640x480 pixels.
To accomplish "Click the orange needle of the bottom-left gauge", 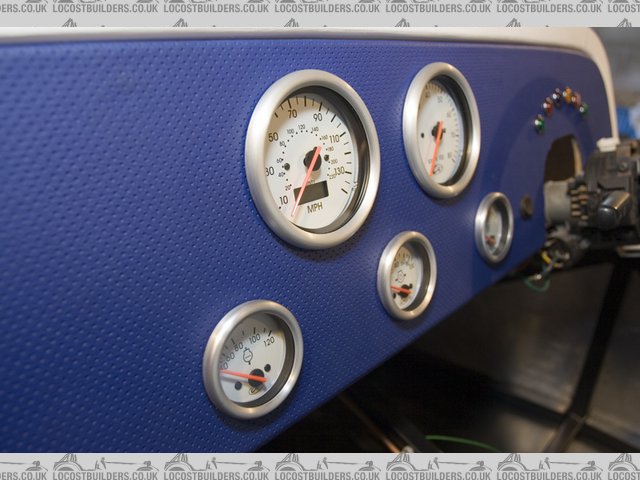I will pos(240,376).
